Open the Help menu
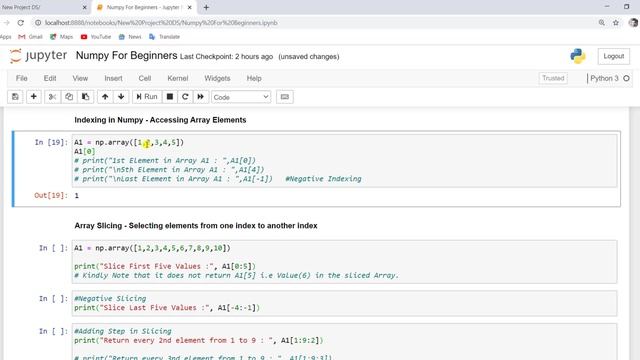 (x=254, y=78)
